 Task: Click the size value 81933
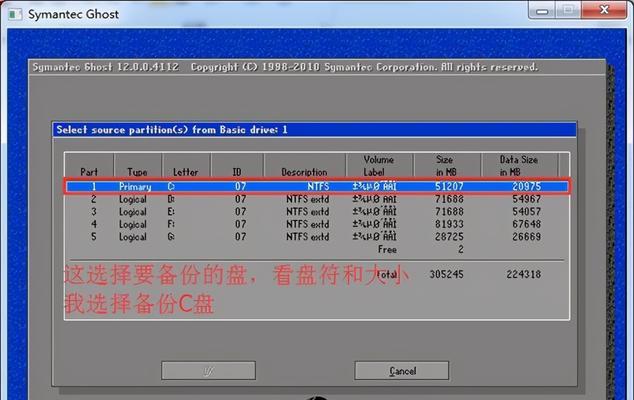(x=449, y=224)
